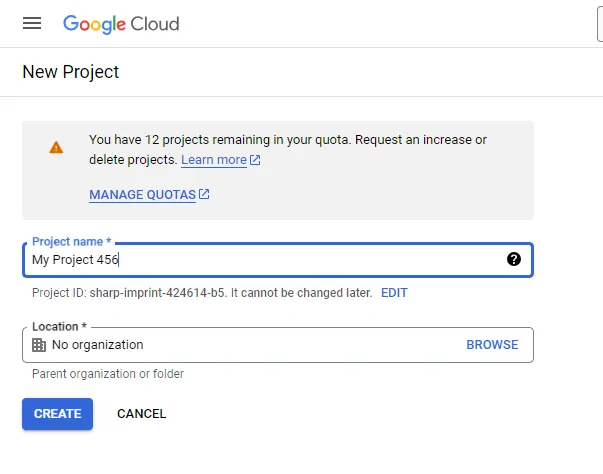Open the Project name help question mark

[514, 259]
